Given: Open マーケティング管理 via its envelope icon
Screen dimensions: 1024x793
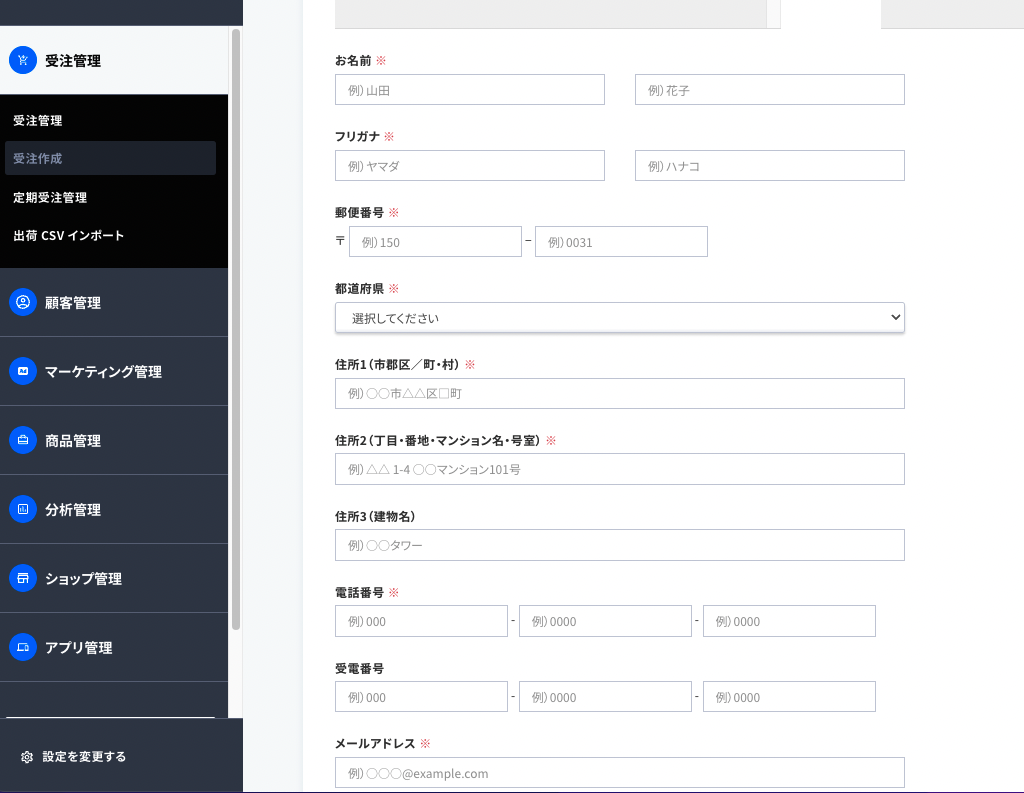Looking at the screenshot, I should pyautogui.click(x=22, y=371).
